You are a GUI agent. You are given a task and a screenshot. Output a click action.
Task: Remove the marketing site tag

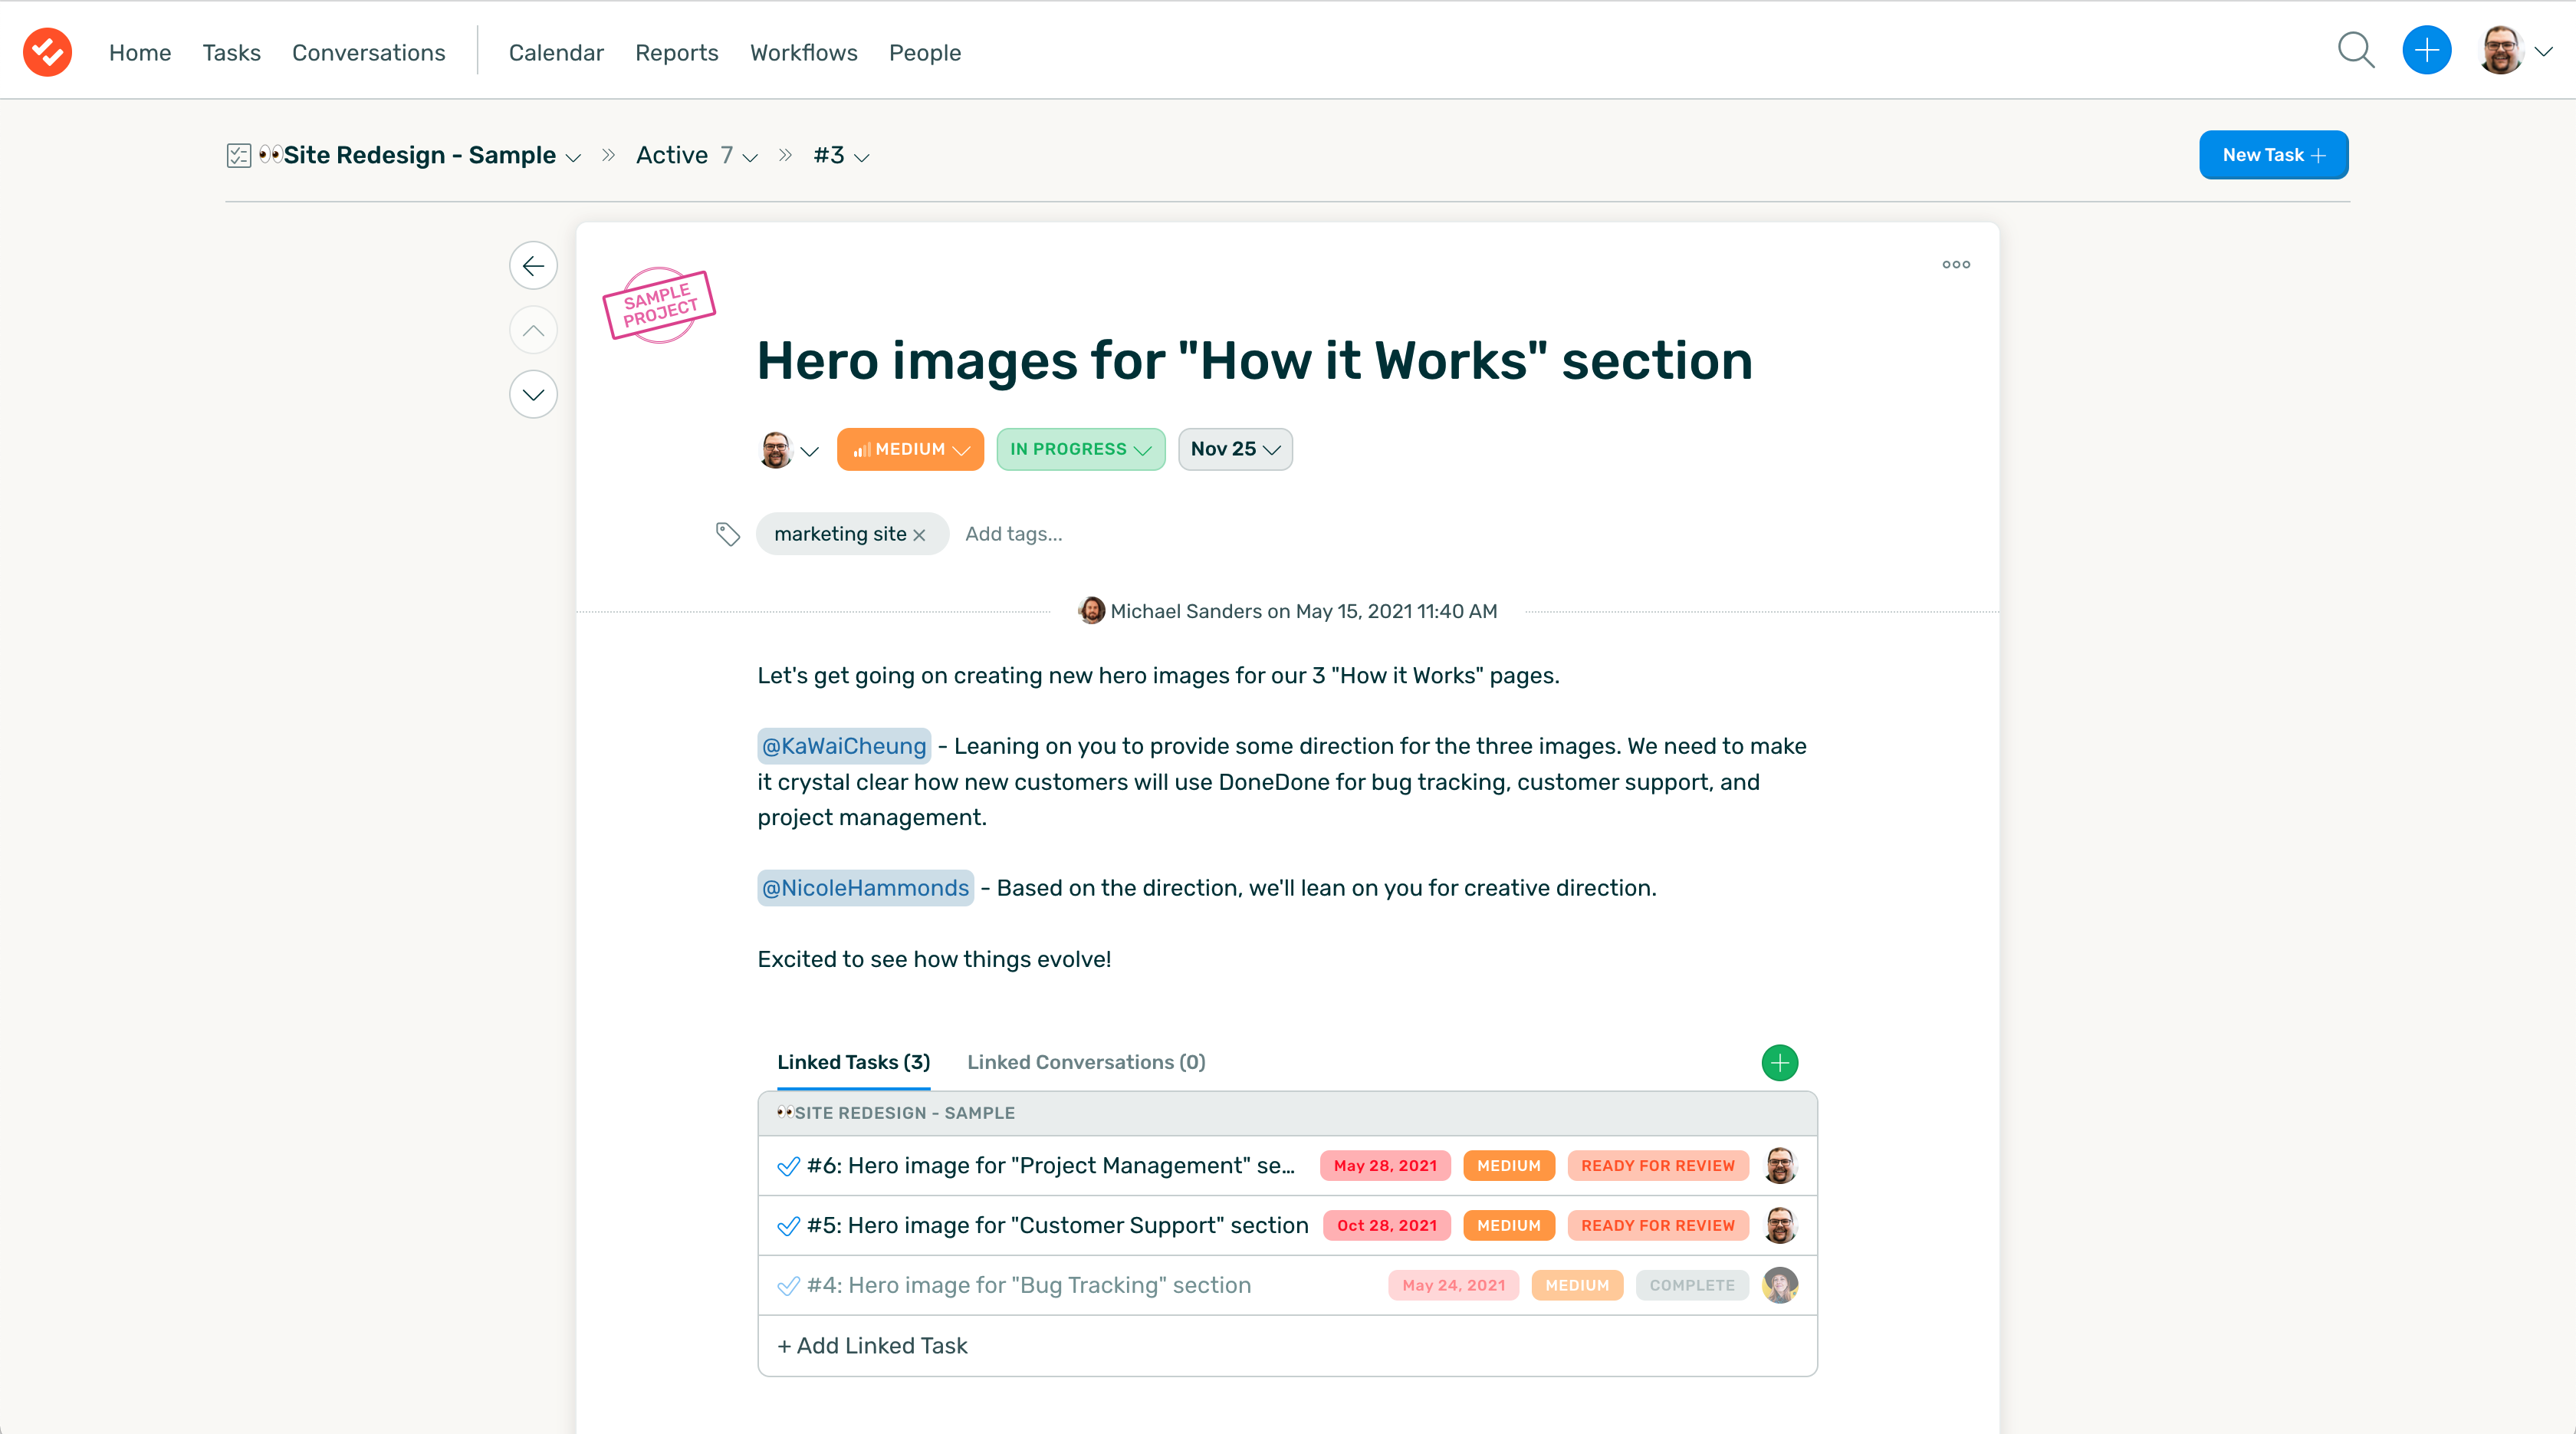click(x=920, y=535)
